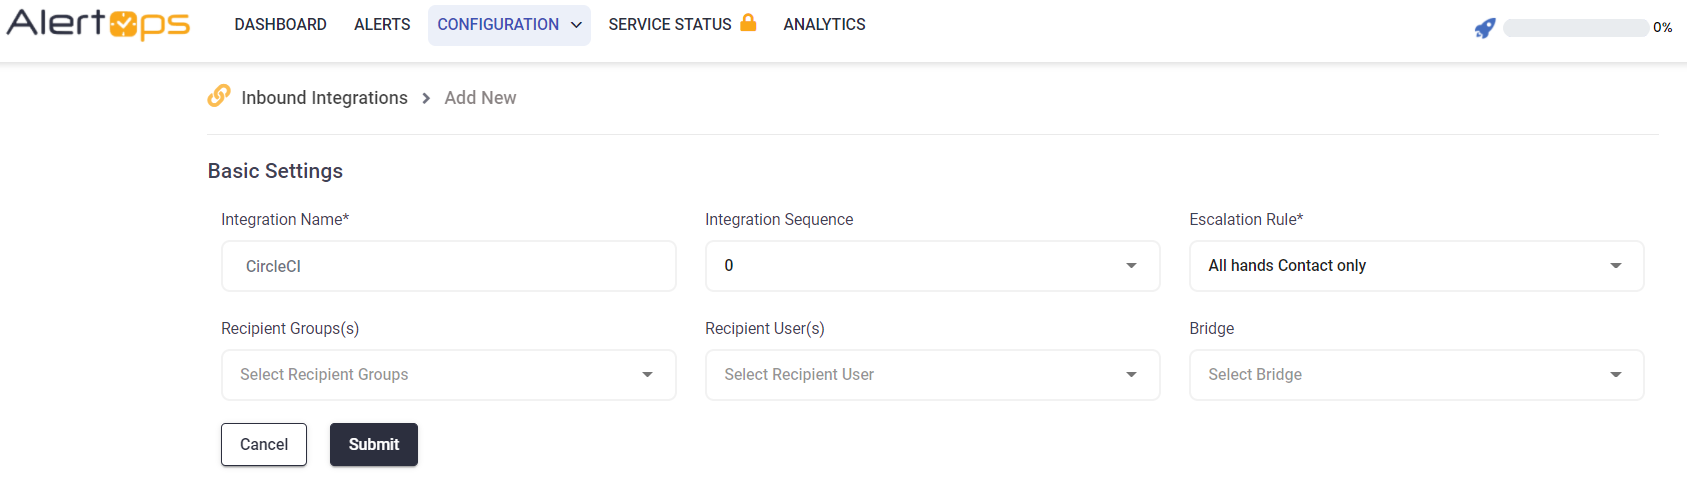The width and height of the screenshot is (1687, 492).
Task: Click the Basic Settings heading
Action: (275, 171)
